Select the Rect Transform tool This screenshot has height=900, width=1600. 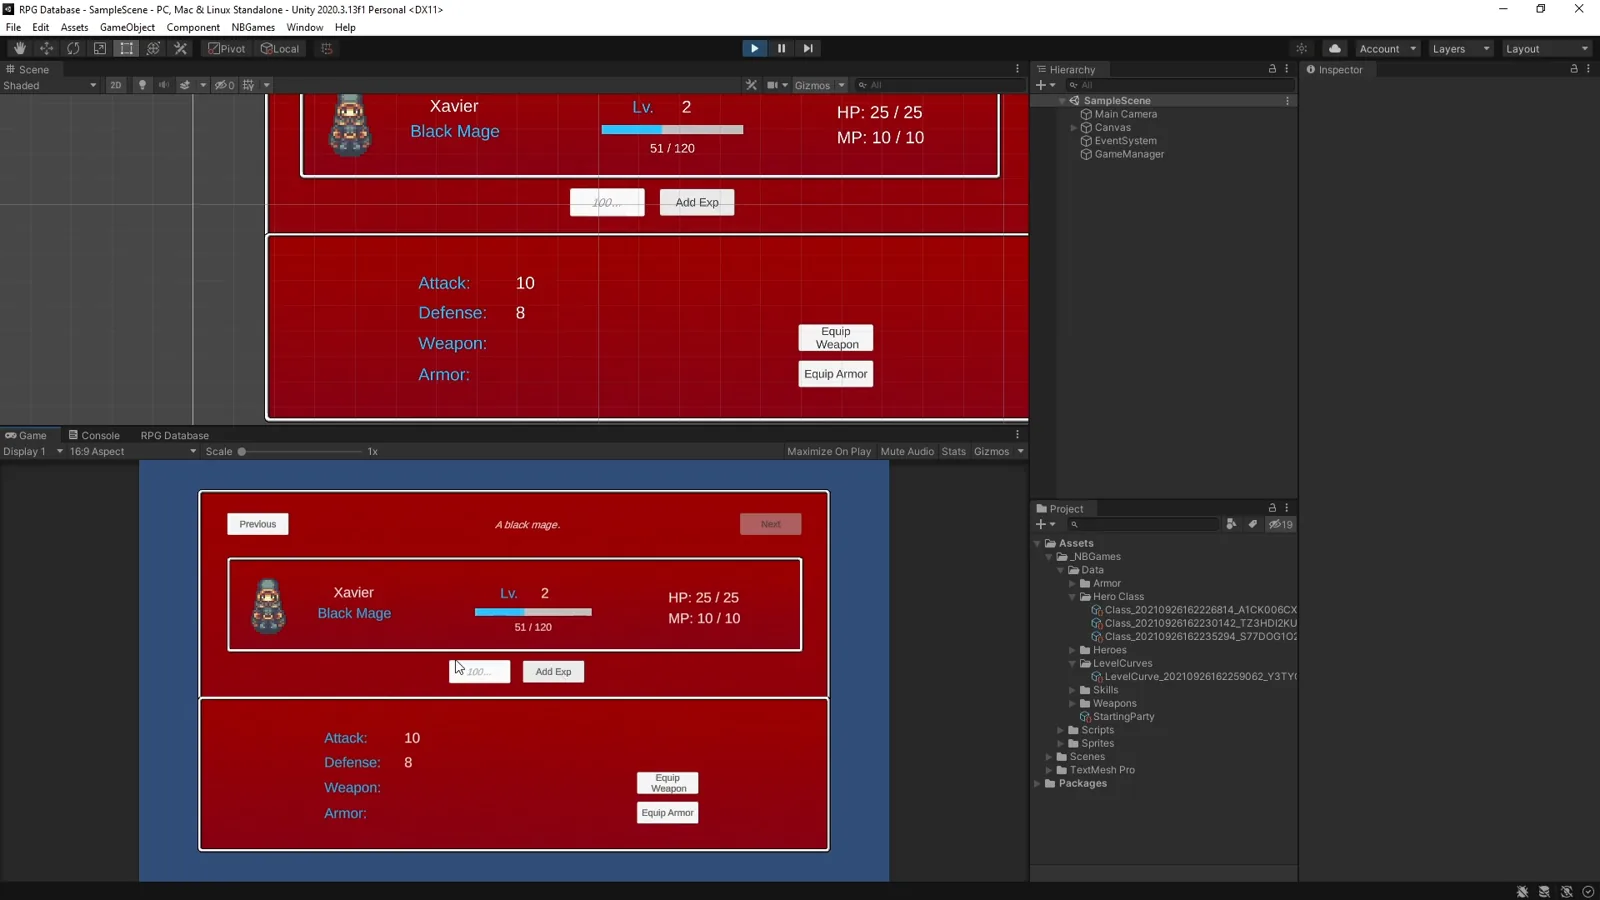[126, 48]
